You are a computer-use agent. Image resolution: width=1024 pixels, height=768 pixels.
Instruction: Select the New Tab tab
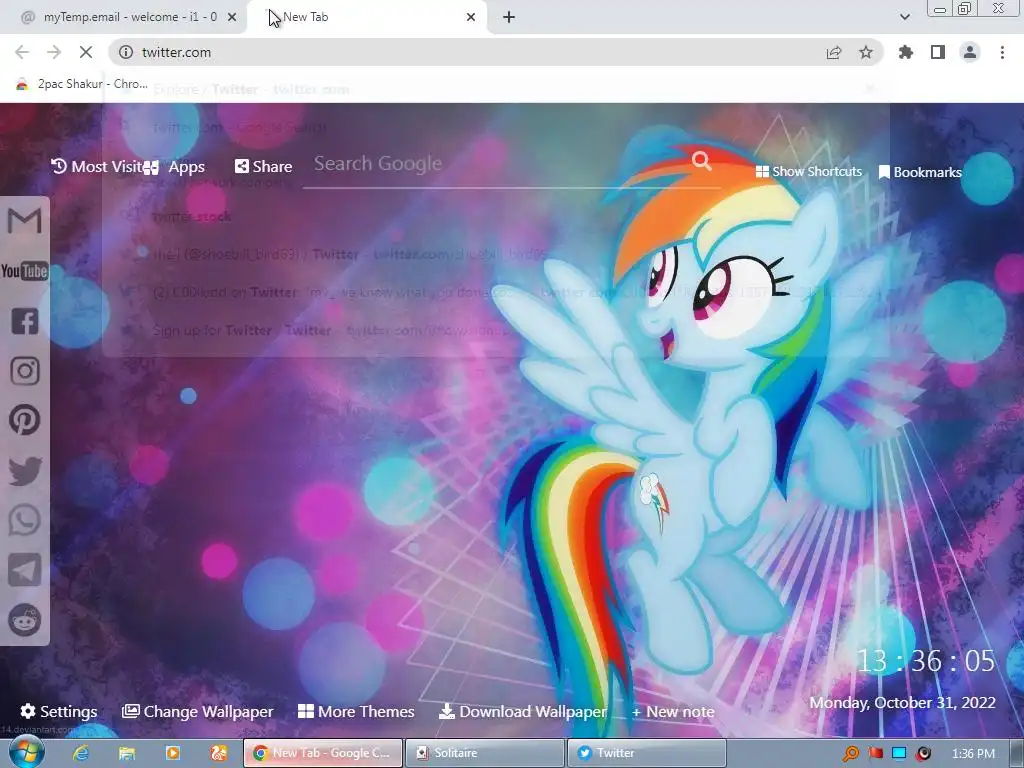[367, 17]
